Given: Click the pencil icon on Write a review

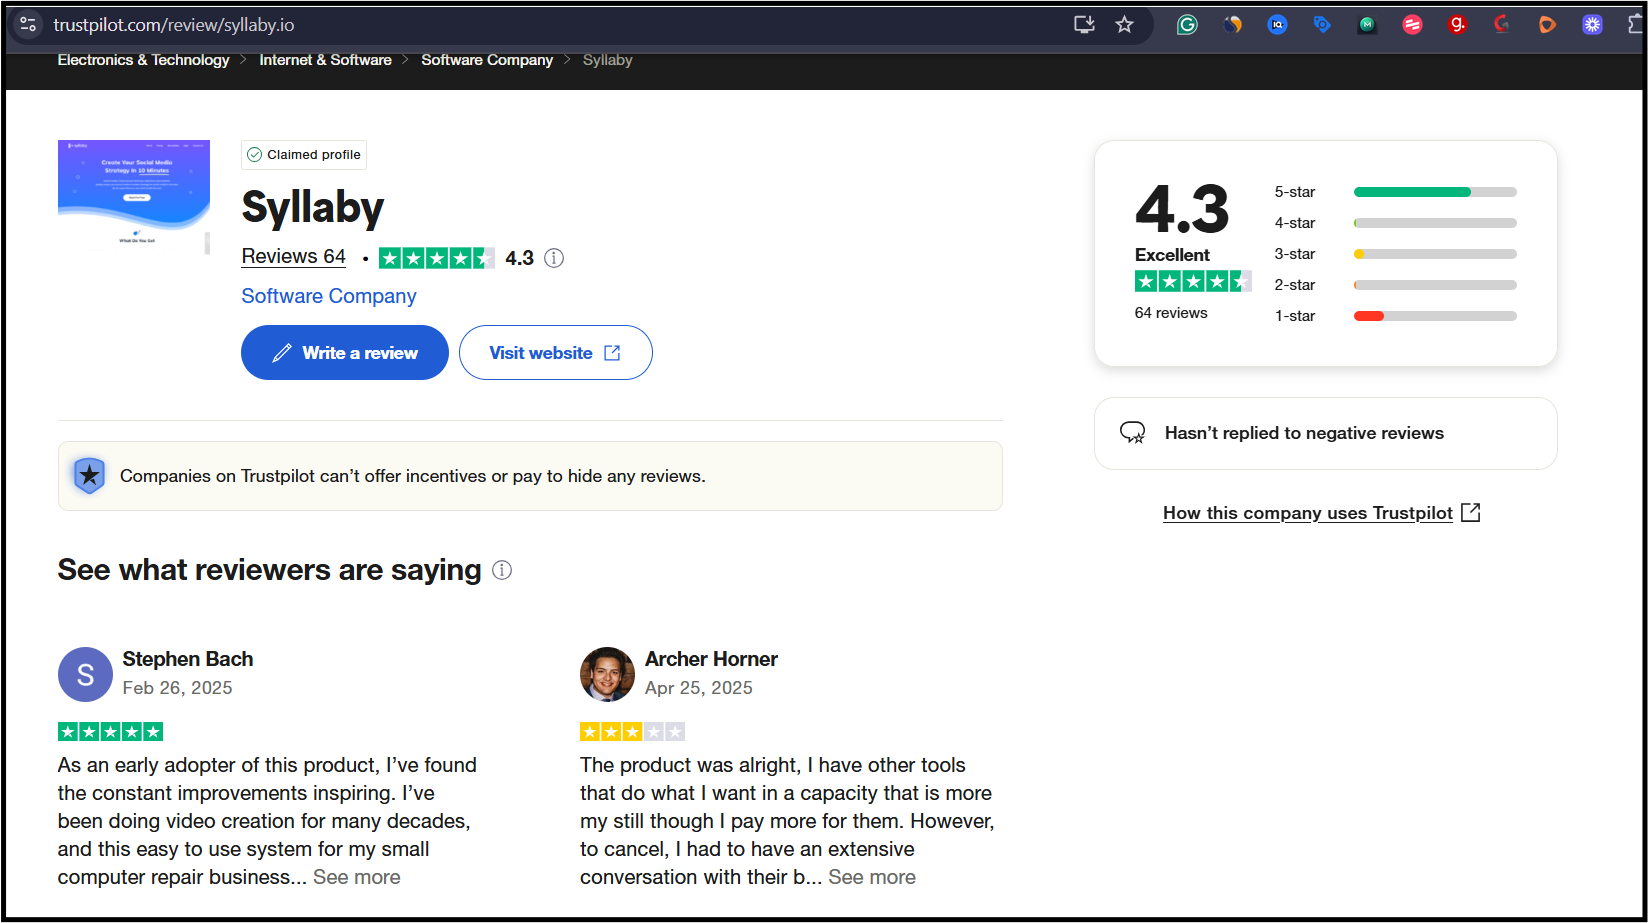Looking at the screenshot, I should click(282, 353).
